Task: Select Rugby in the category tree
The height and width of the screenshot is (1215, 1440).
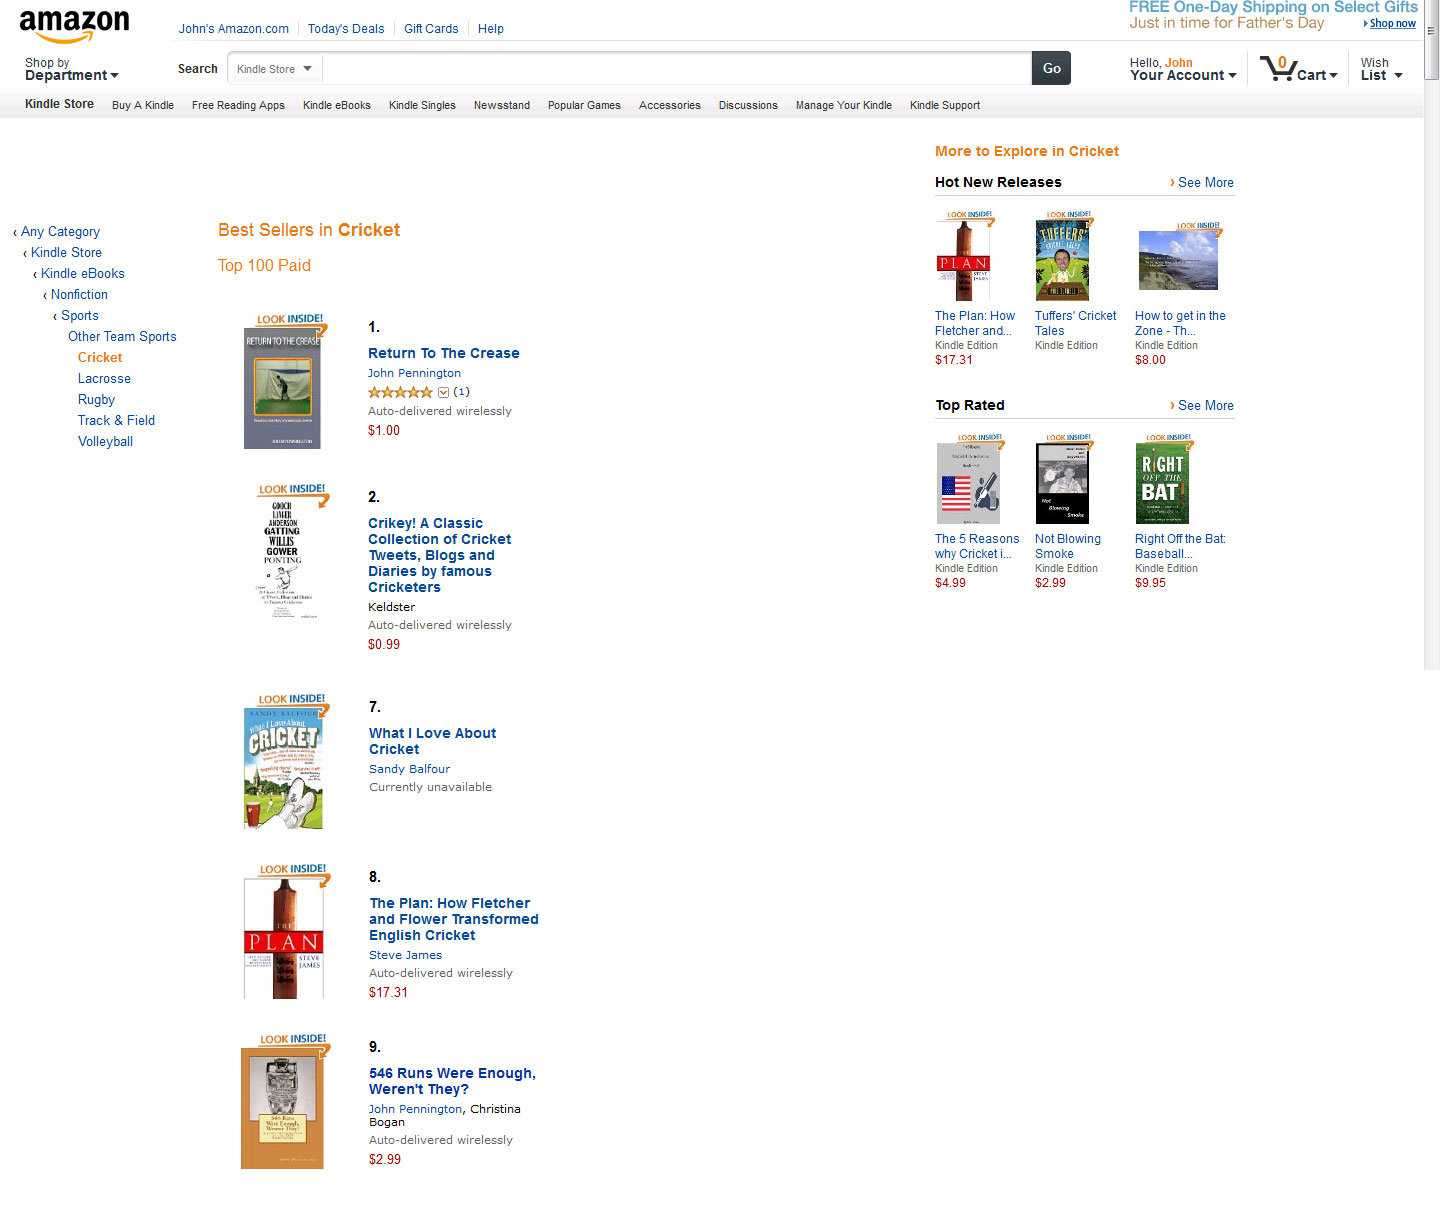Action: (x=96, y=400)
